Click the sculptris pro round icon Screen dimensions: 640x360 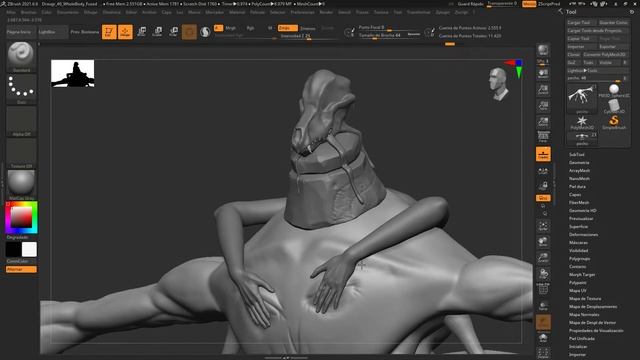pos(205,32)
